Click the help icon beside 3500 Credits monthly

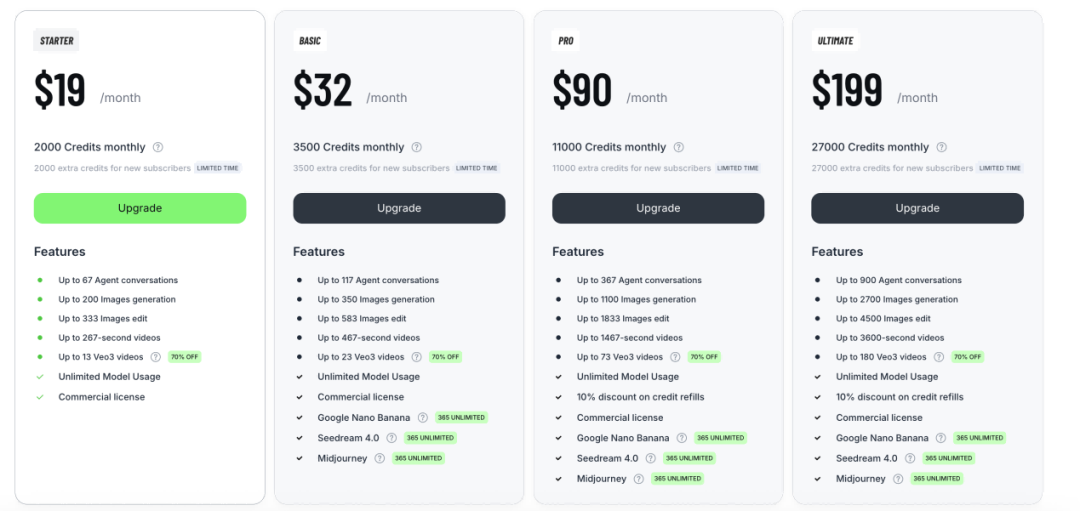417,147
